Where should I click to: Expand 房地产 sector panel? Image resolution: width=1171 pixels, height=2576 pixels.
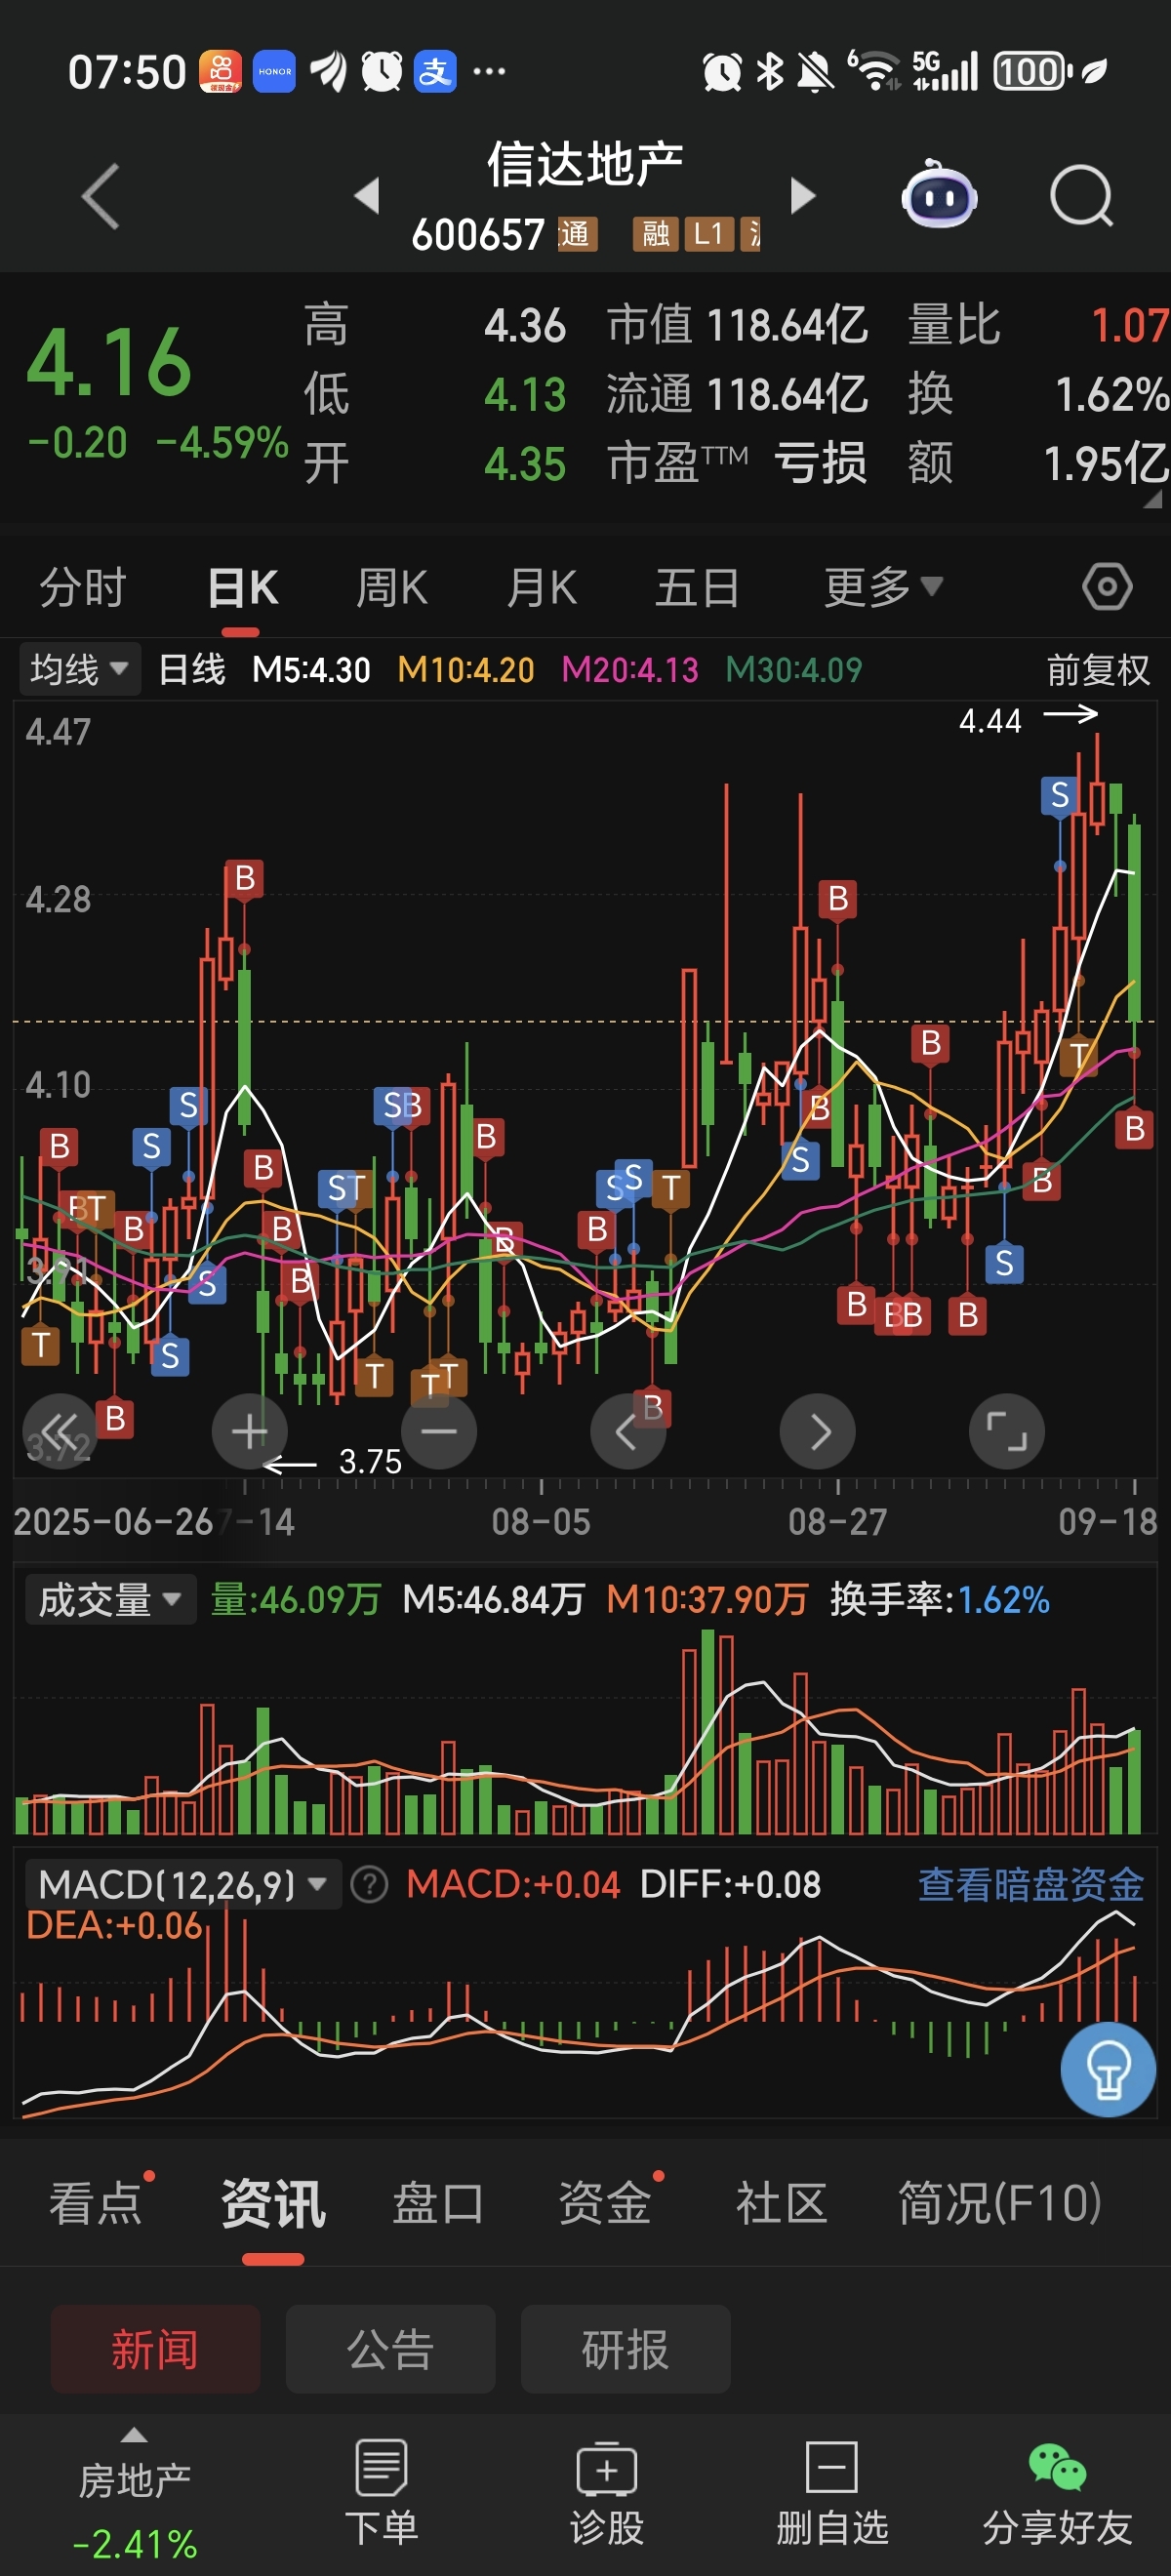134,2493
